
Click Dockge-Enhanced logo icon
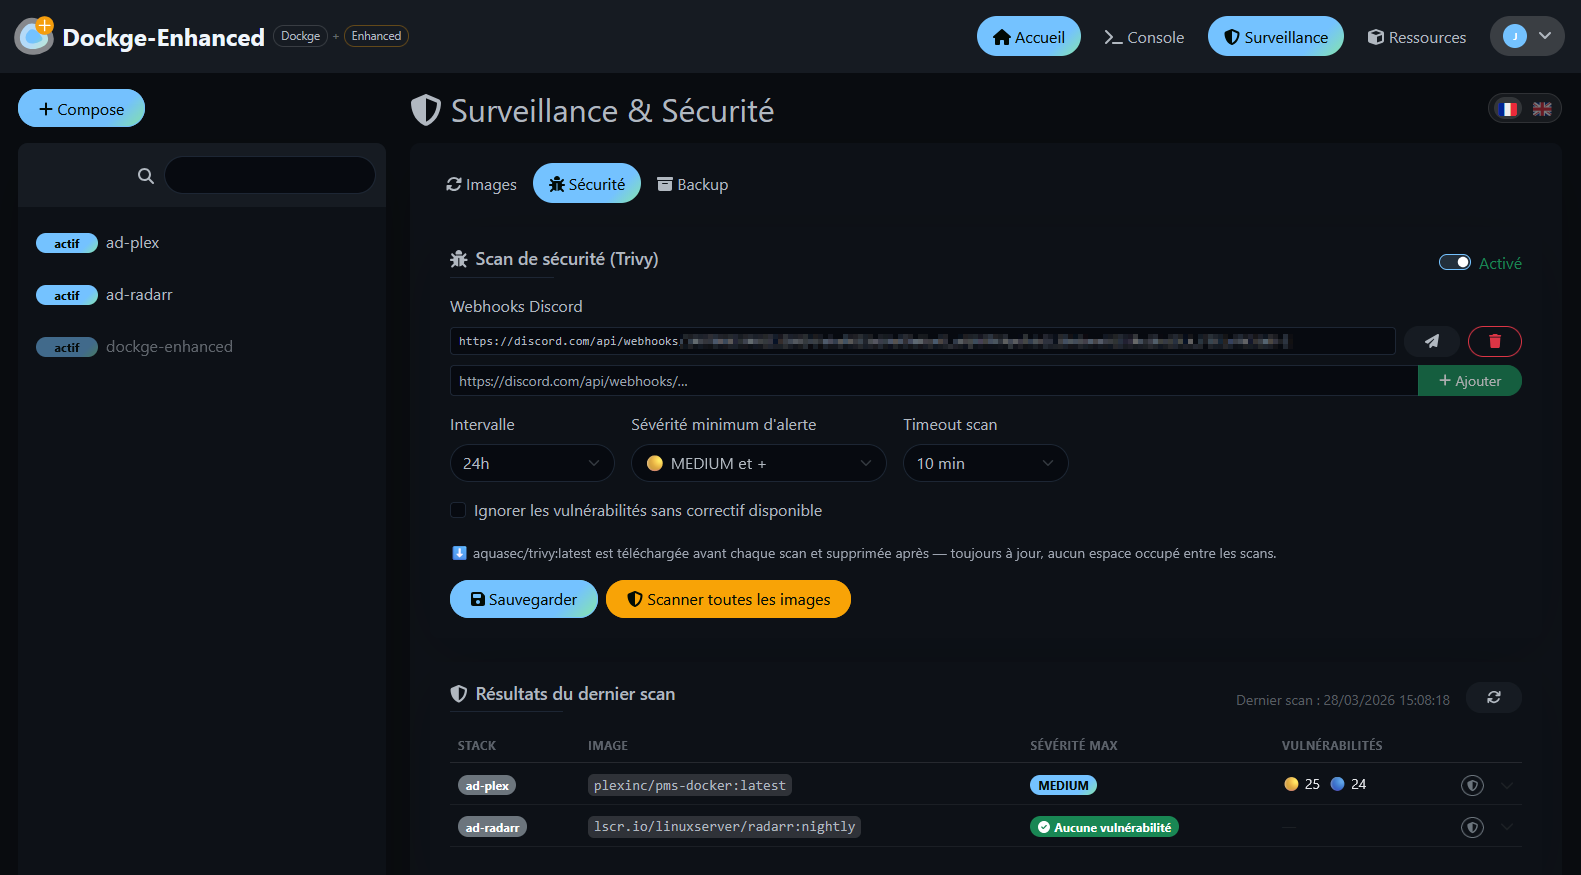pos(34,36)
